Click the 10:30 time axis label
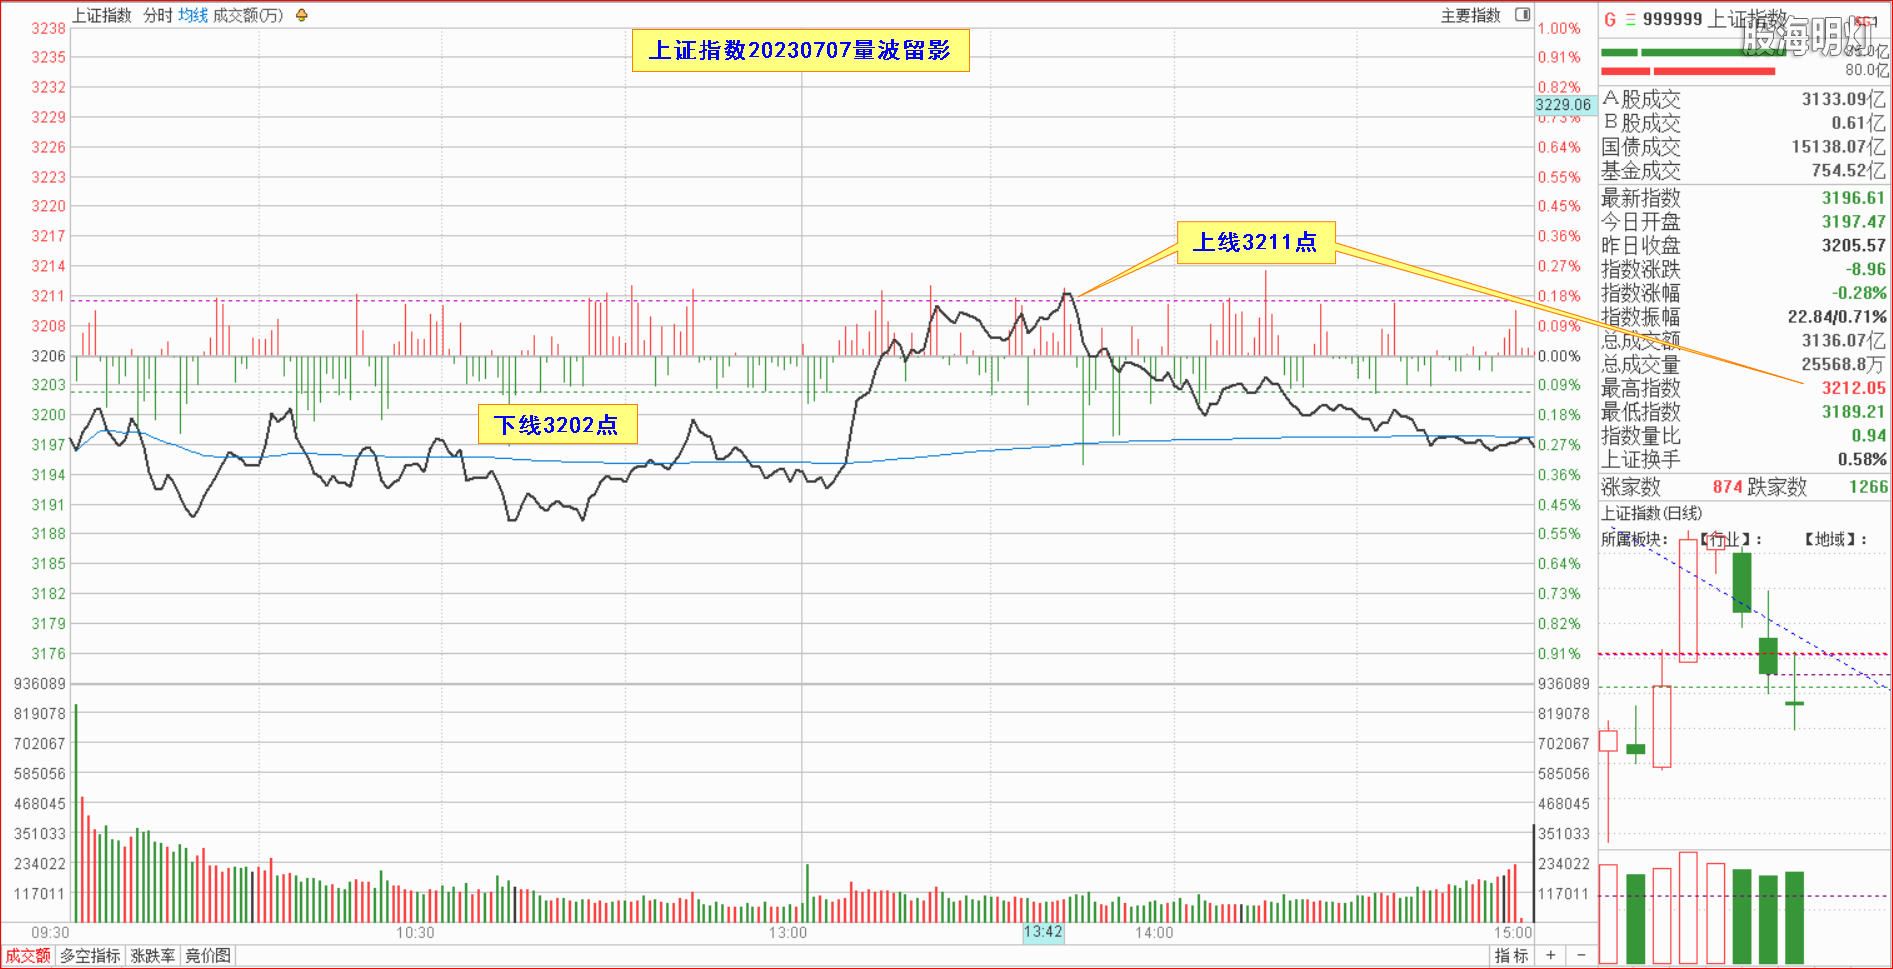The image size is (1893, 969). 415,933
